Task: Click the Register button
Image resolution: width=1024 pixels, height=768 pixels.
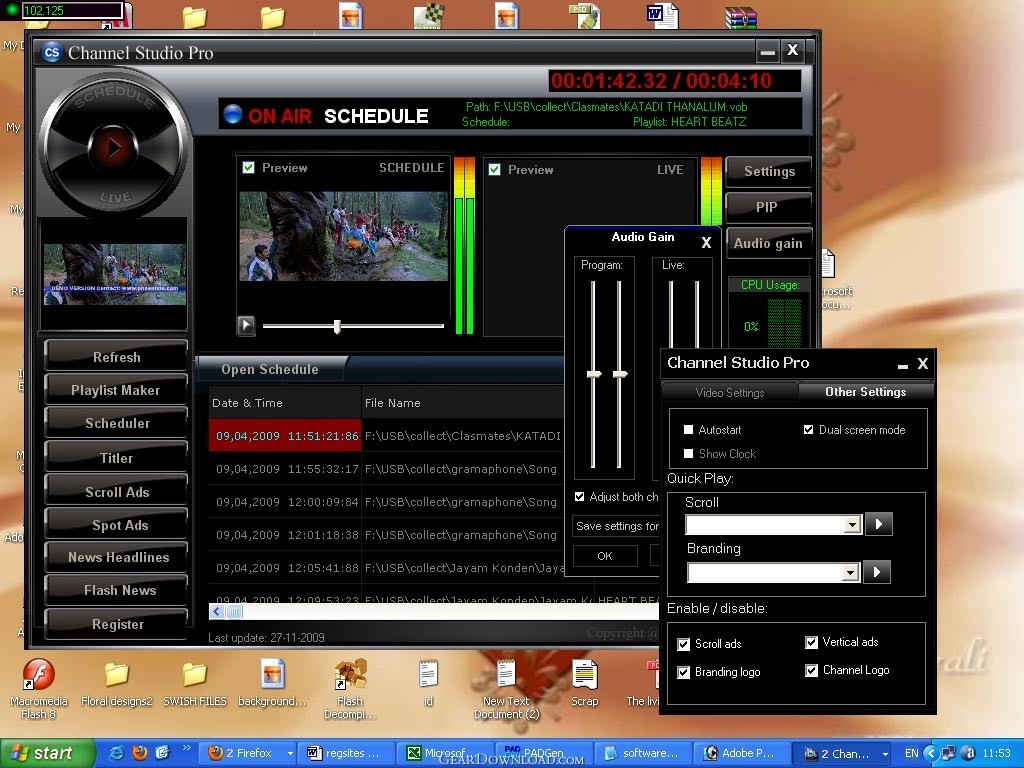Action: point(118,624)
